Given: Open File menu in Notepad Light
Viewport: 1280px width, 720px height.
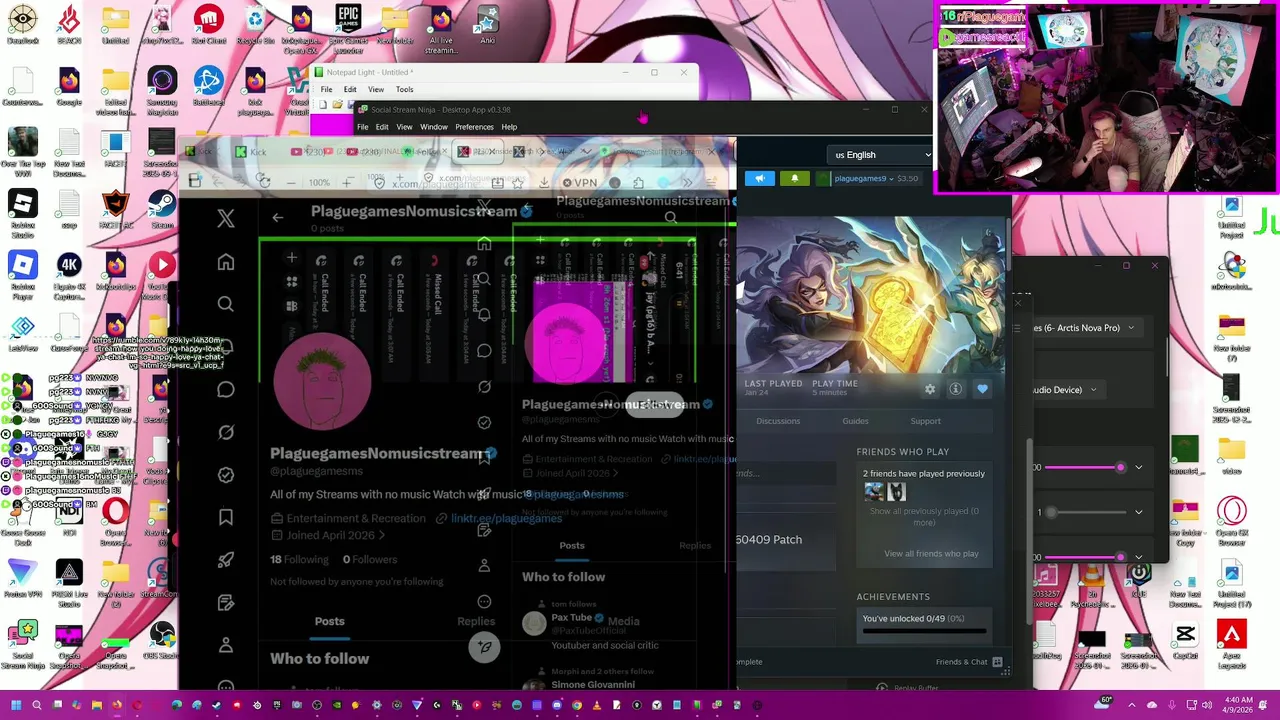Looking at the screenshot, I should click(x=326, y=89).
